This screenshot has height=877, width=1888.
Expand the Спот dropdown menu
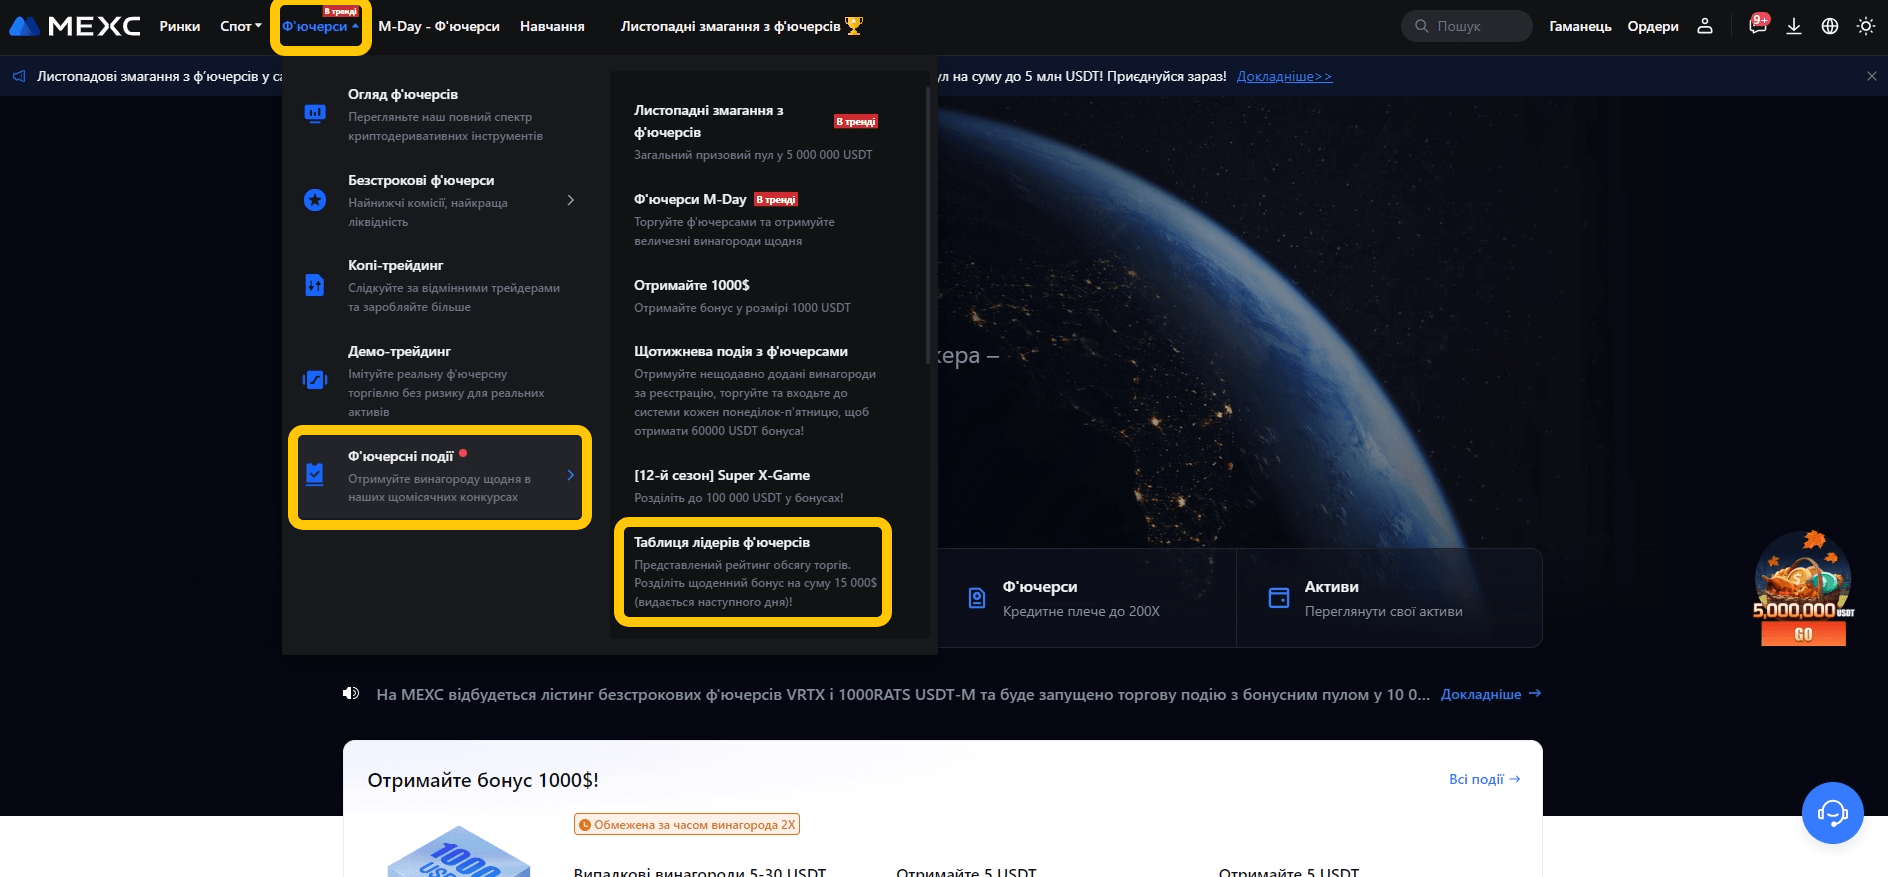pos(240,26)
